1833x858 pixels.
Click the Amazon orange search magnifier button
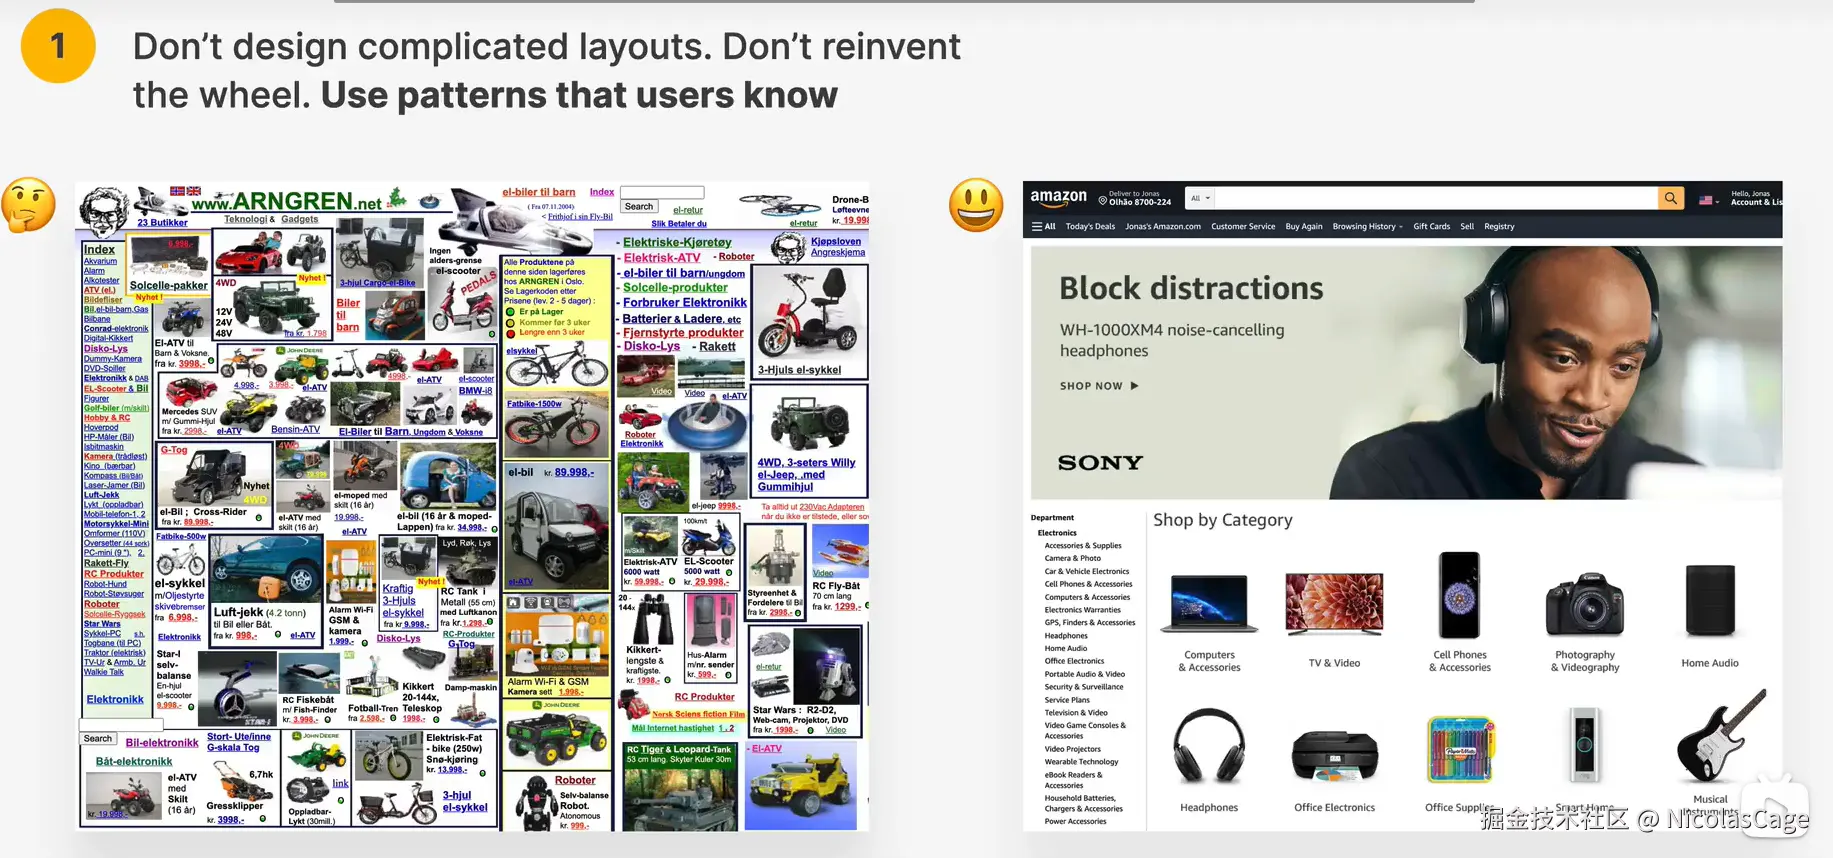coord(1670,198)
